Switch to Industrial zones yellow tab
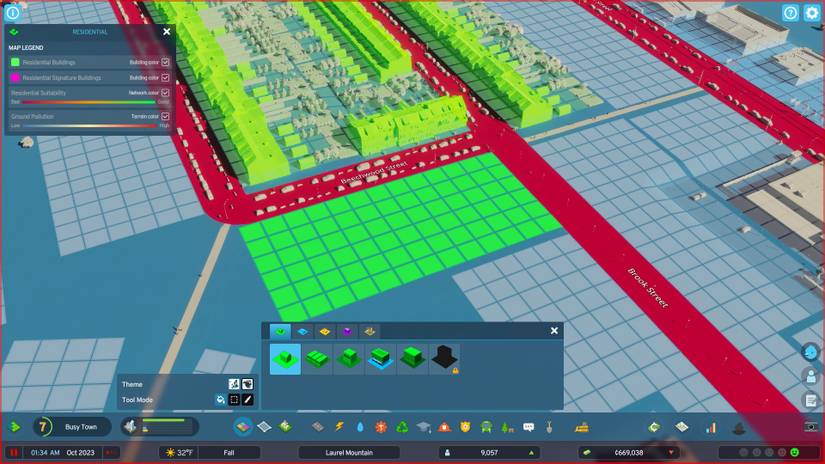 click(325, 331)
